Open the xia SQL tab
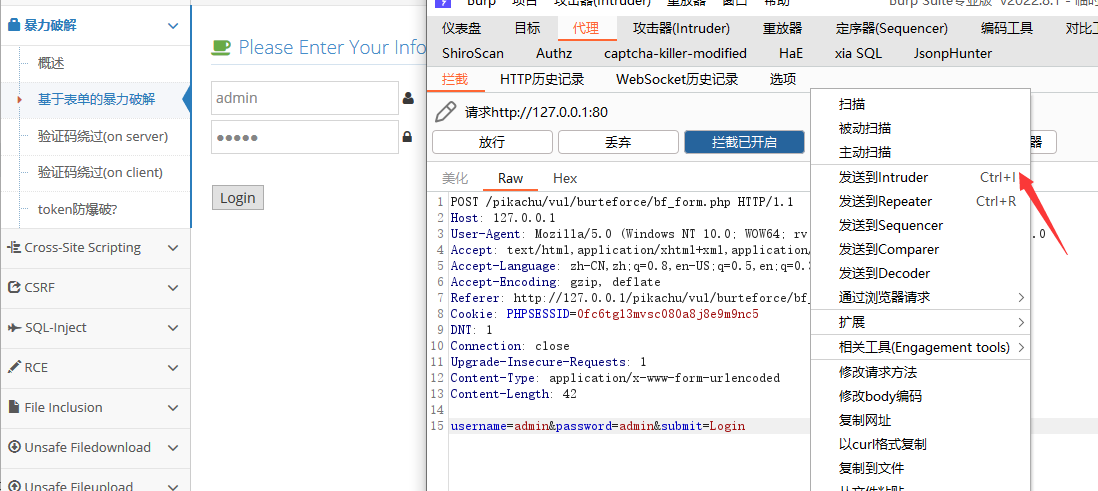This screenshot has height=491, width=1098. point(859,53)
